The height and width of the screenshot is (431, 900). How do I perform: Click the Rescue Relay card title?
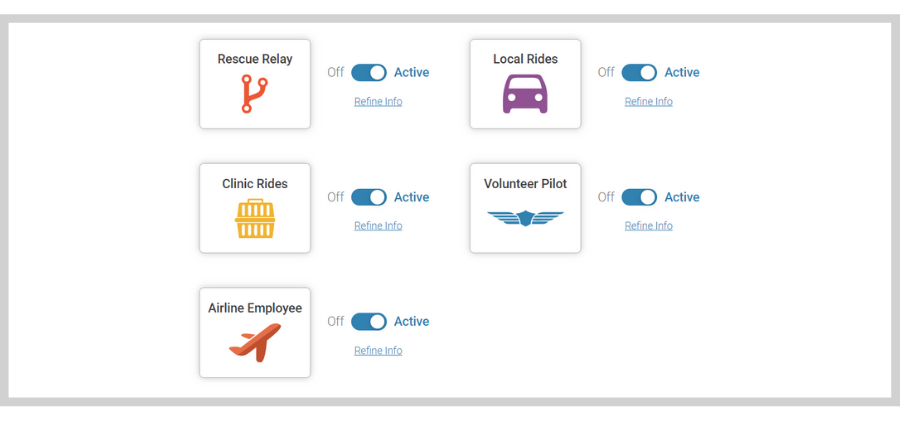pos(255,59)
